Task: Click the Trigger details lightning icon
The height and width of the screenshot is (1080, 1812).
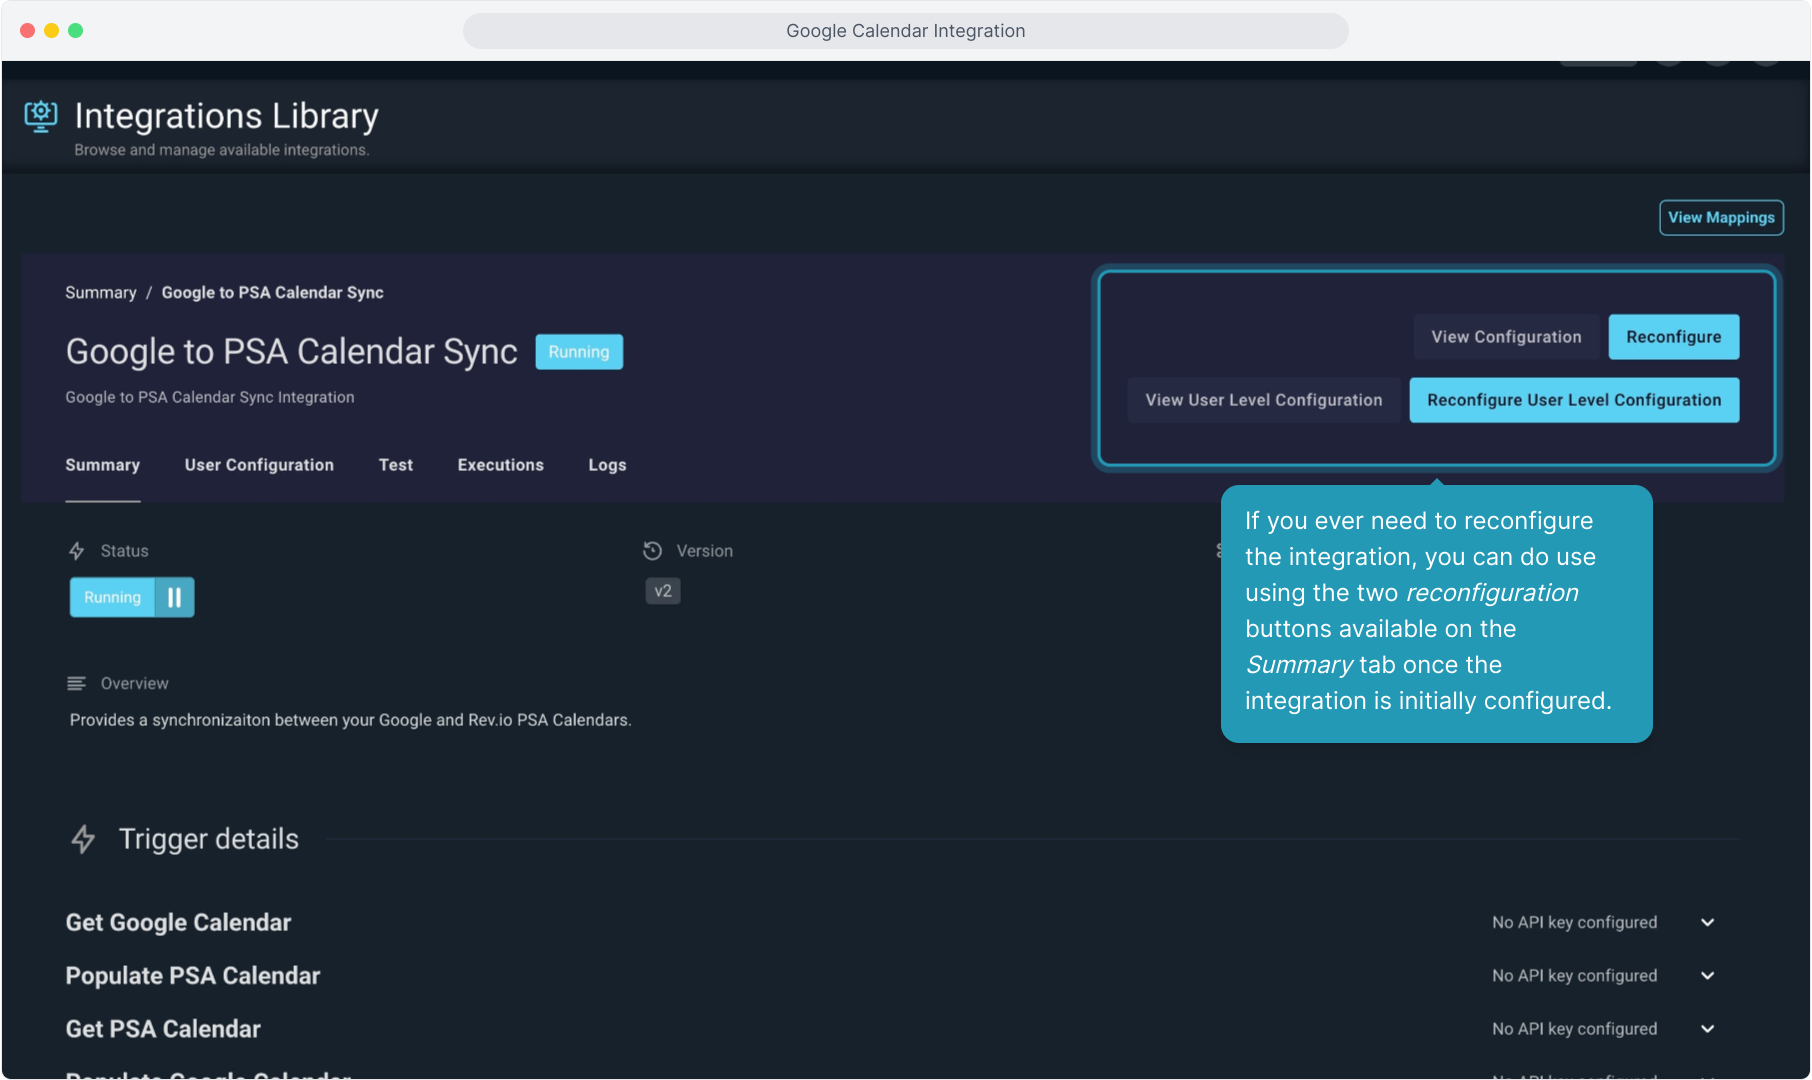Action: coord(84,839)
